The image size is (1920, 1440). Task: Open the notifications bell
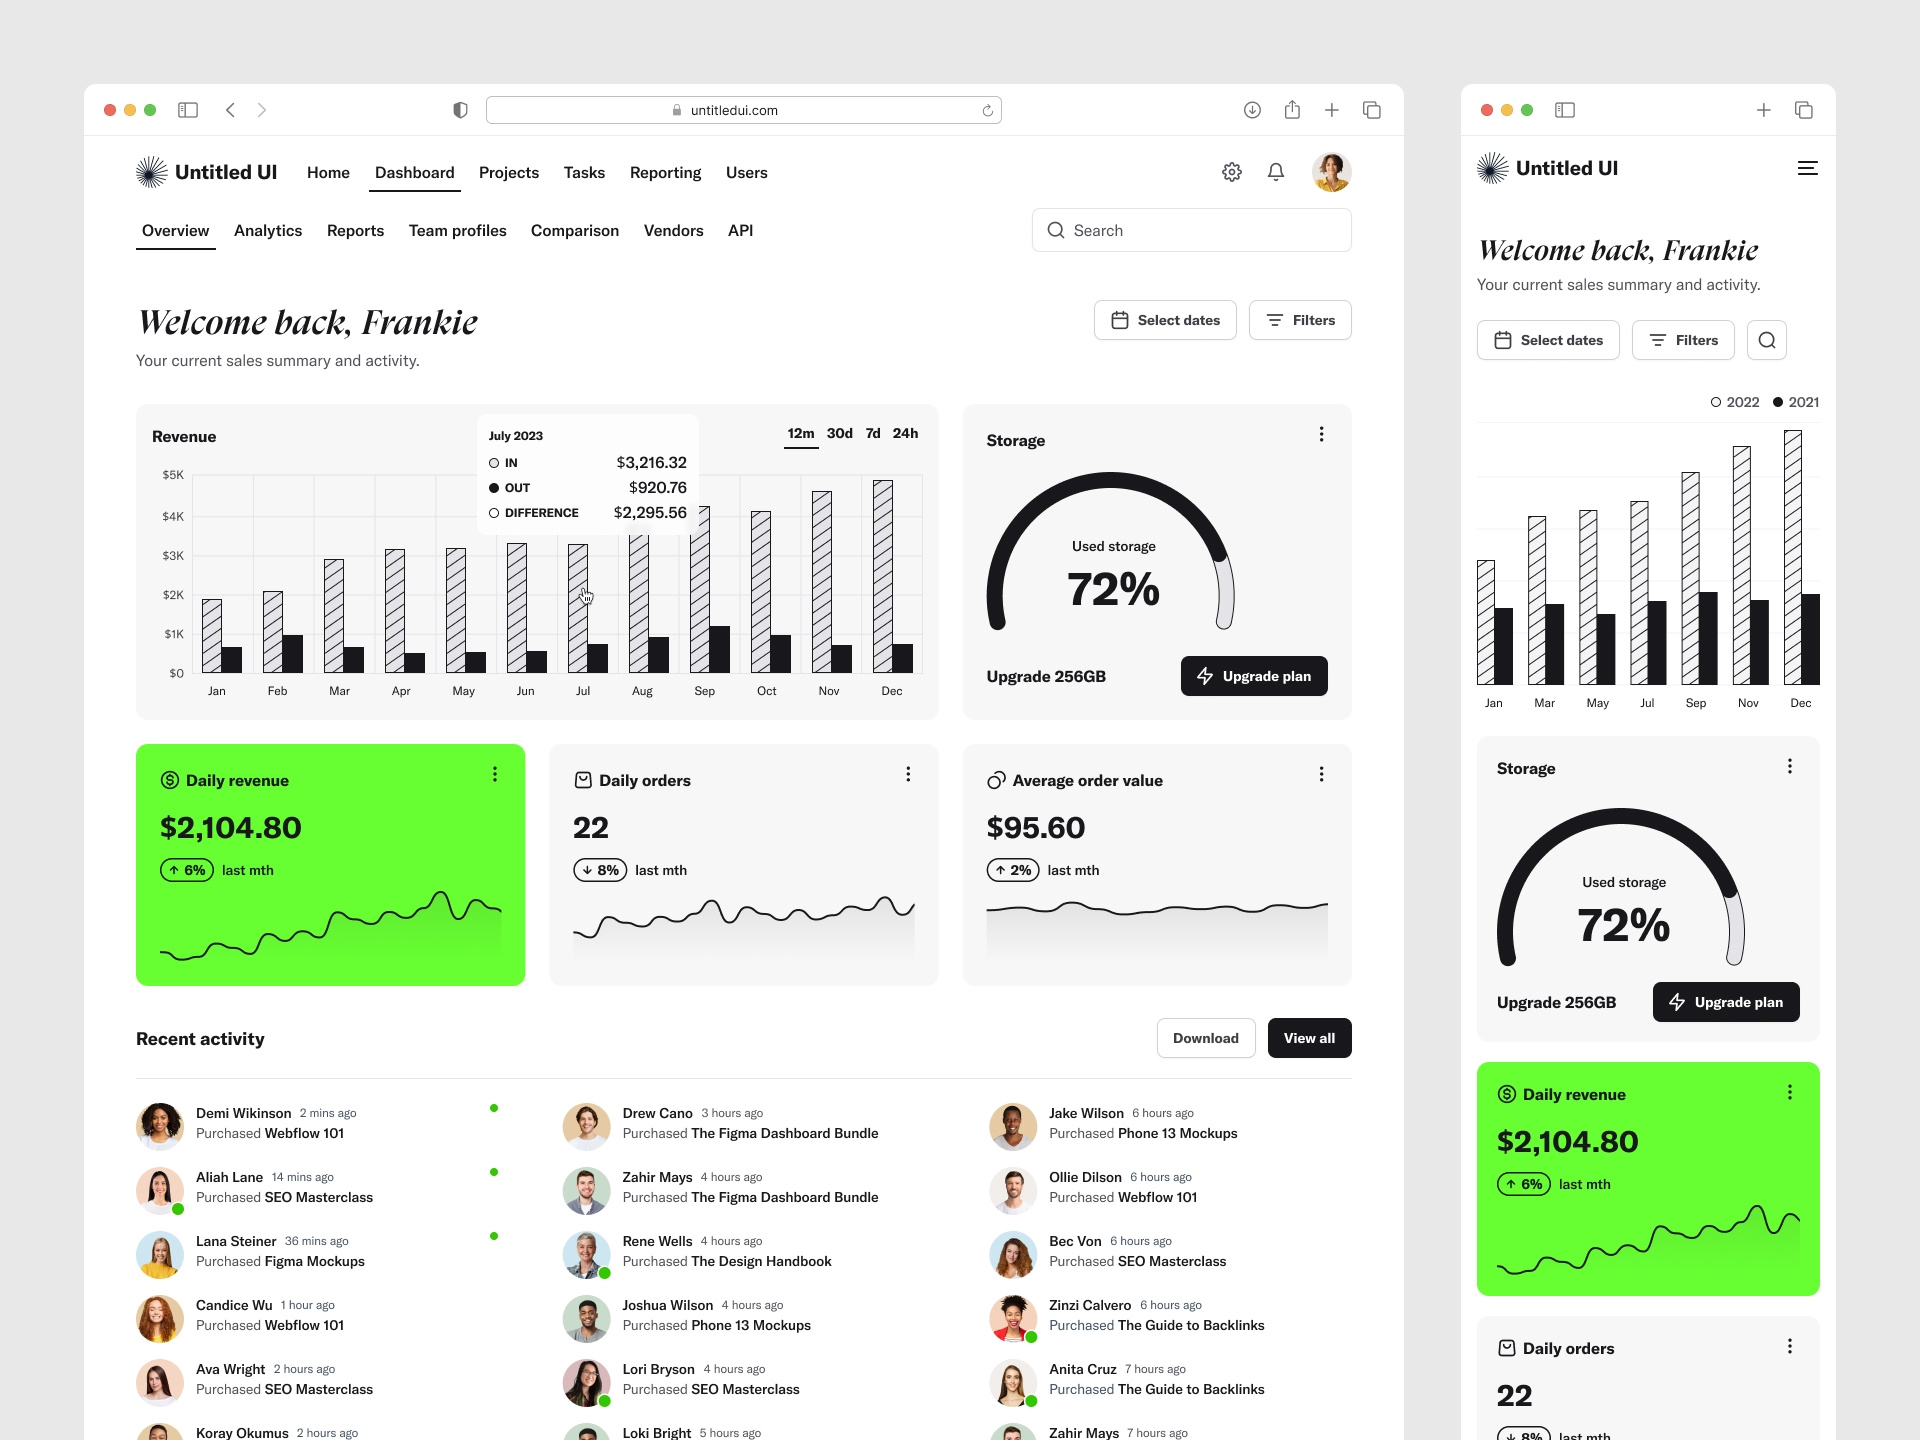(1276, 172)
